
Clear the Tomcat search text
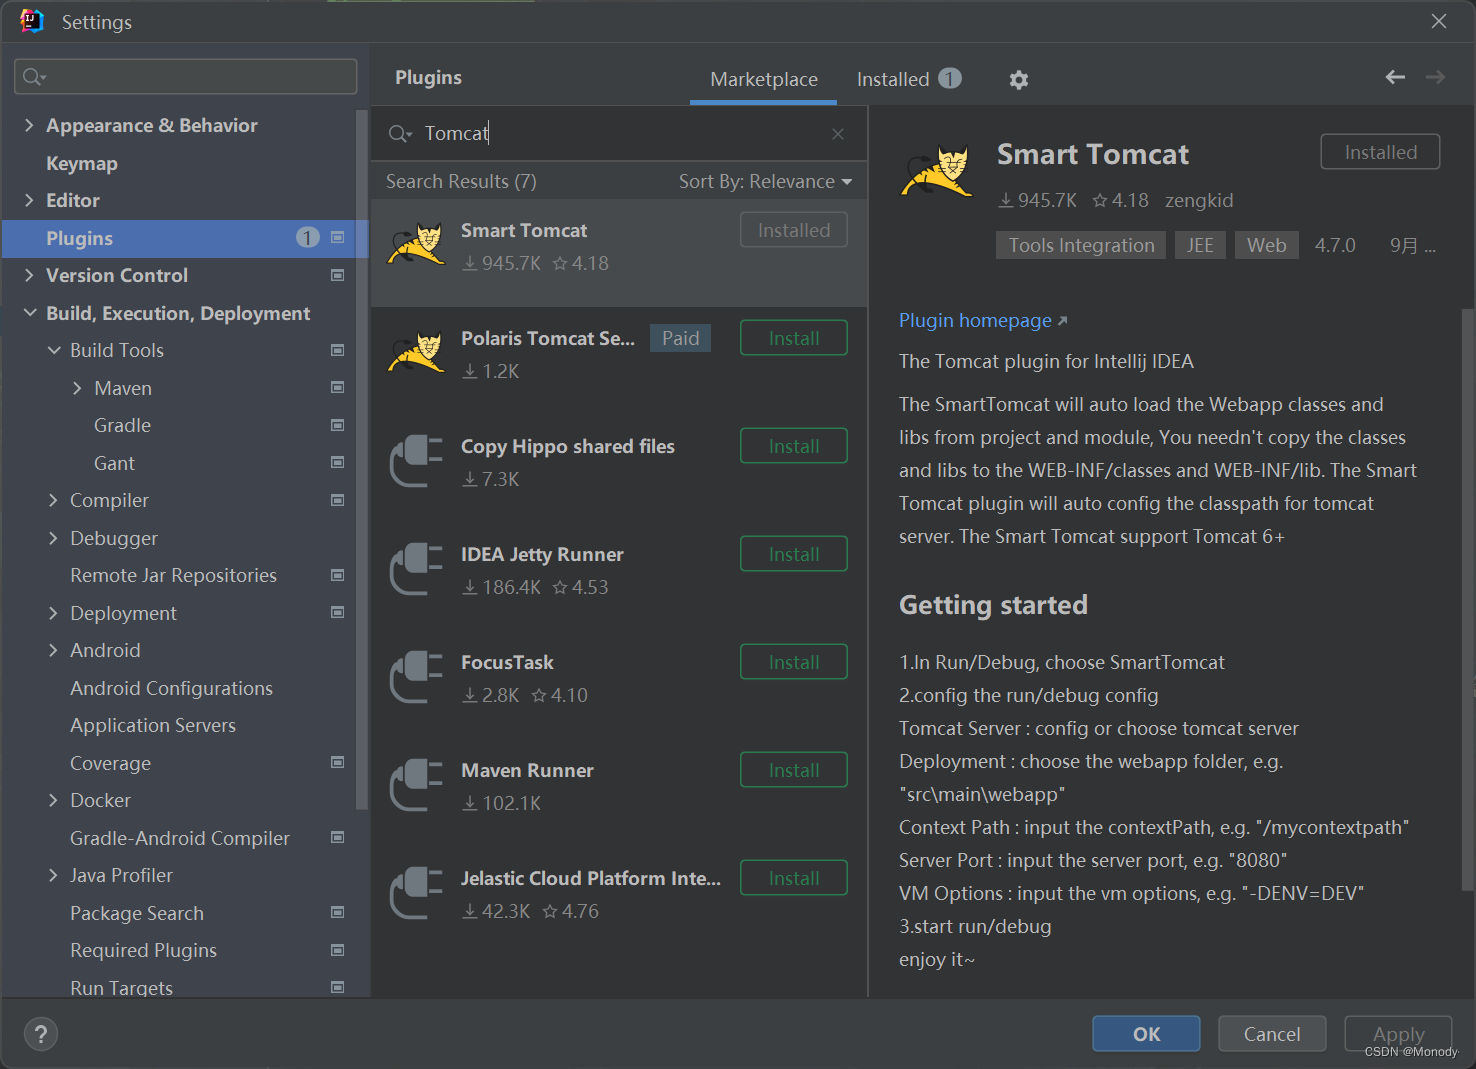[838, 134]
